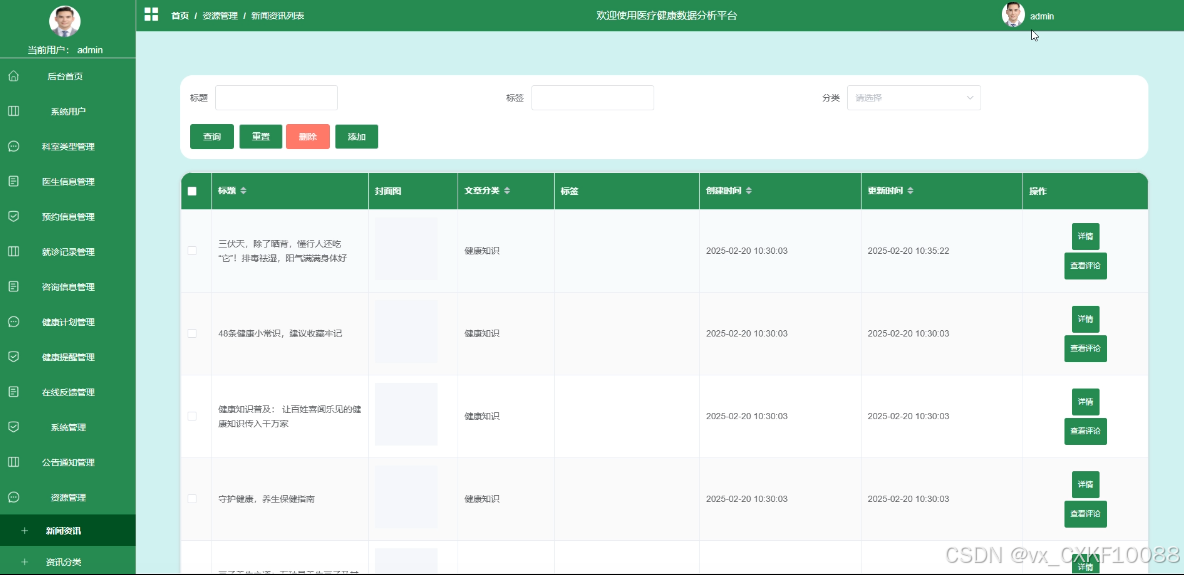Click the 封面图 column header
The image size is (1184, 575).
413,191
